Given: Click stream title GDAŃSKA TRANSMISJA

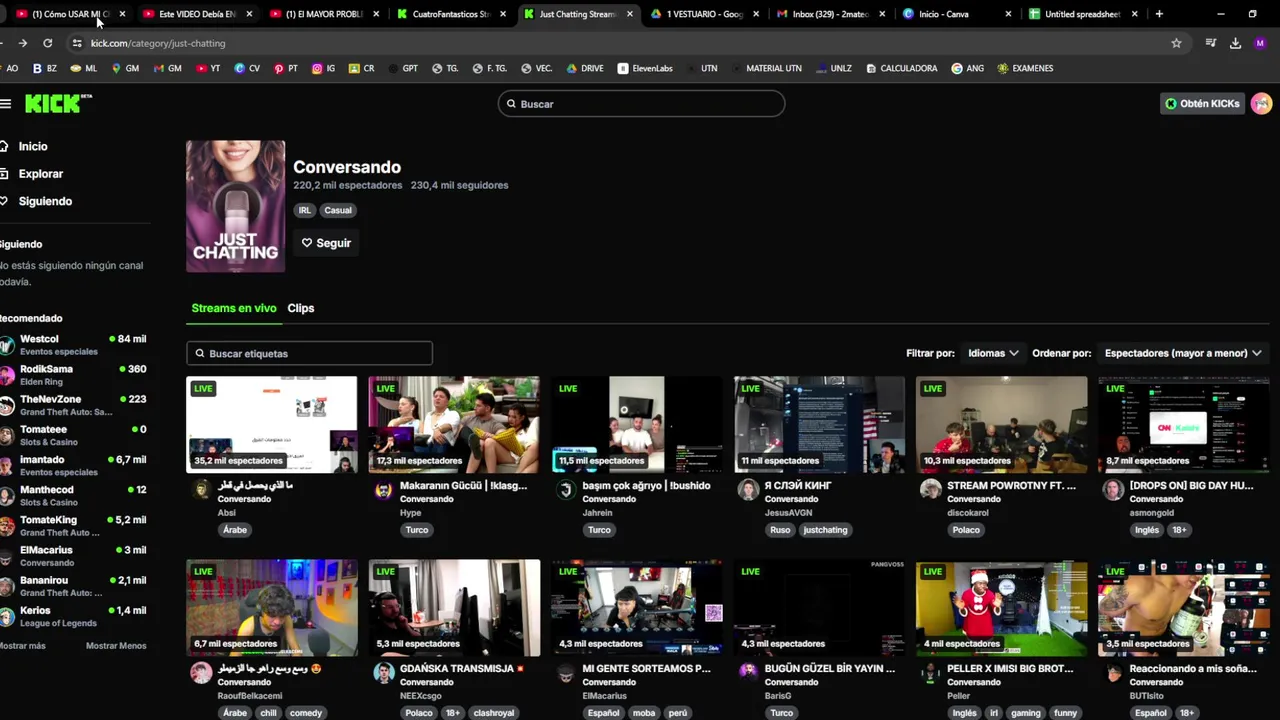Looking at the screenshot, I should point(461,669).
